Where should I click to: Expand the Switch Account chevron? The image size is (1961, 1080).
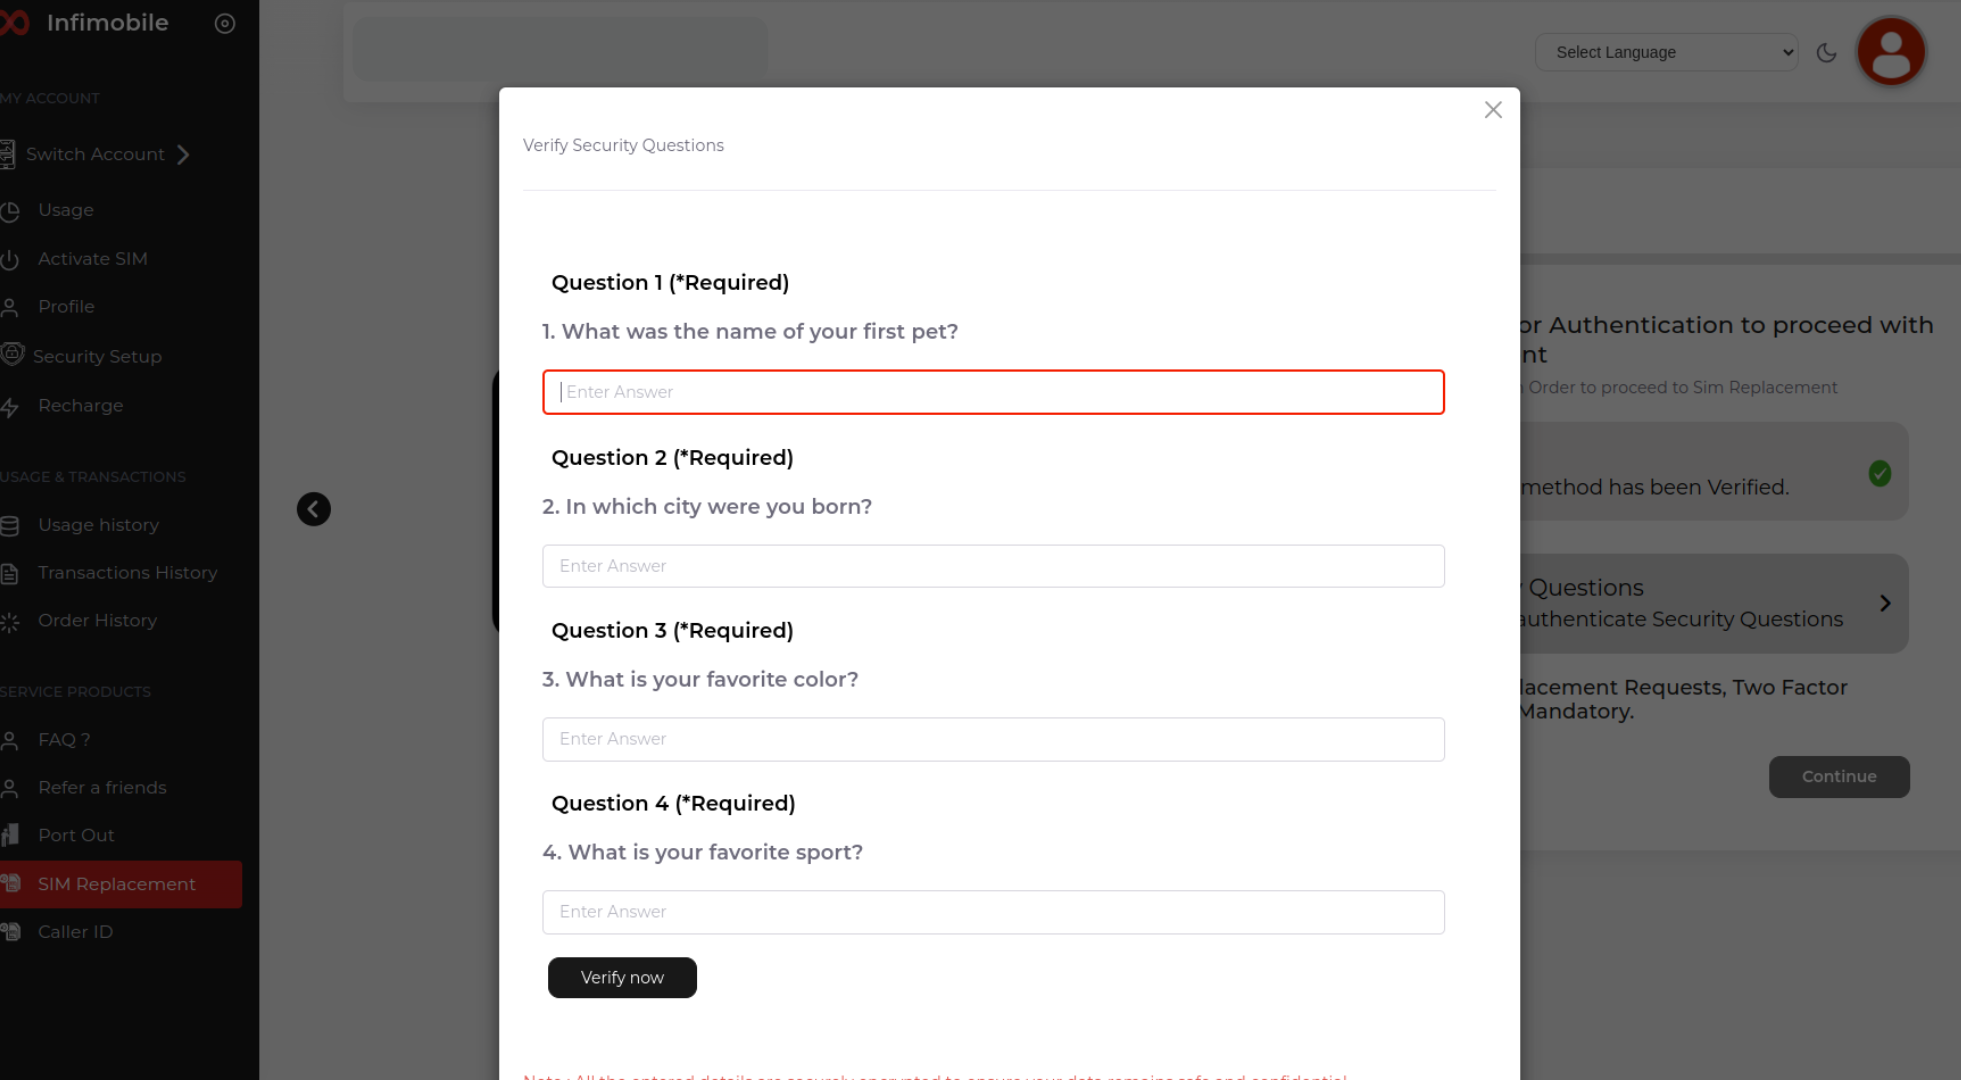tap(183, 155)
